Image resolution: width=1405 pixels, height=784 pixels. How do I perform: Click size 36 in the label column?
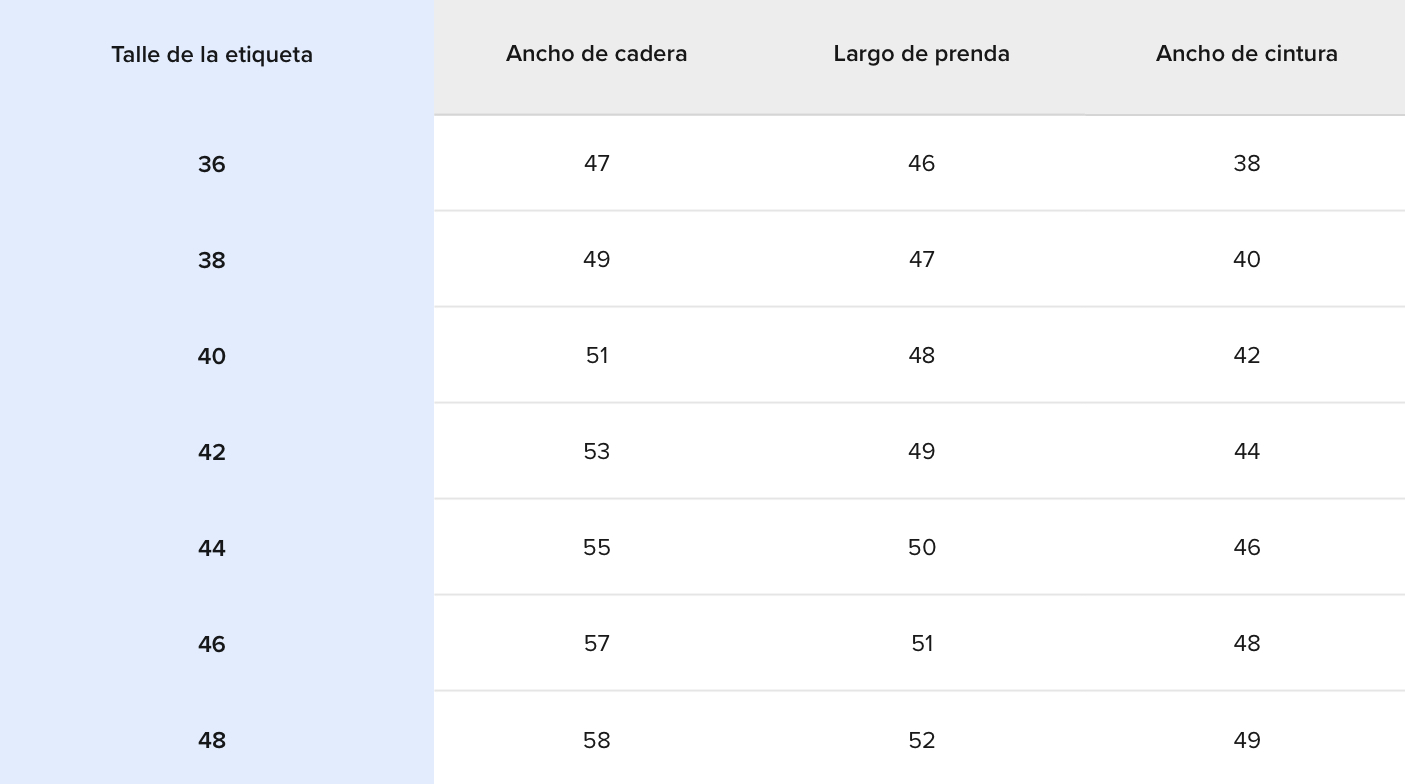(212, 164)
